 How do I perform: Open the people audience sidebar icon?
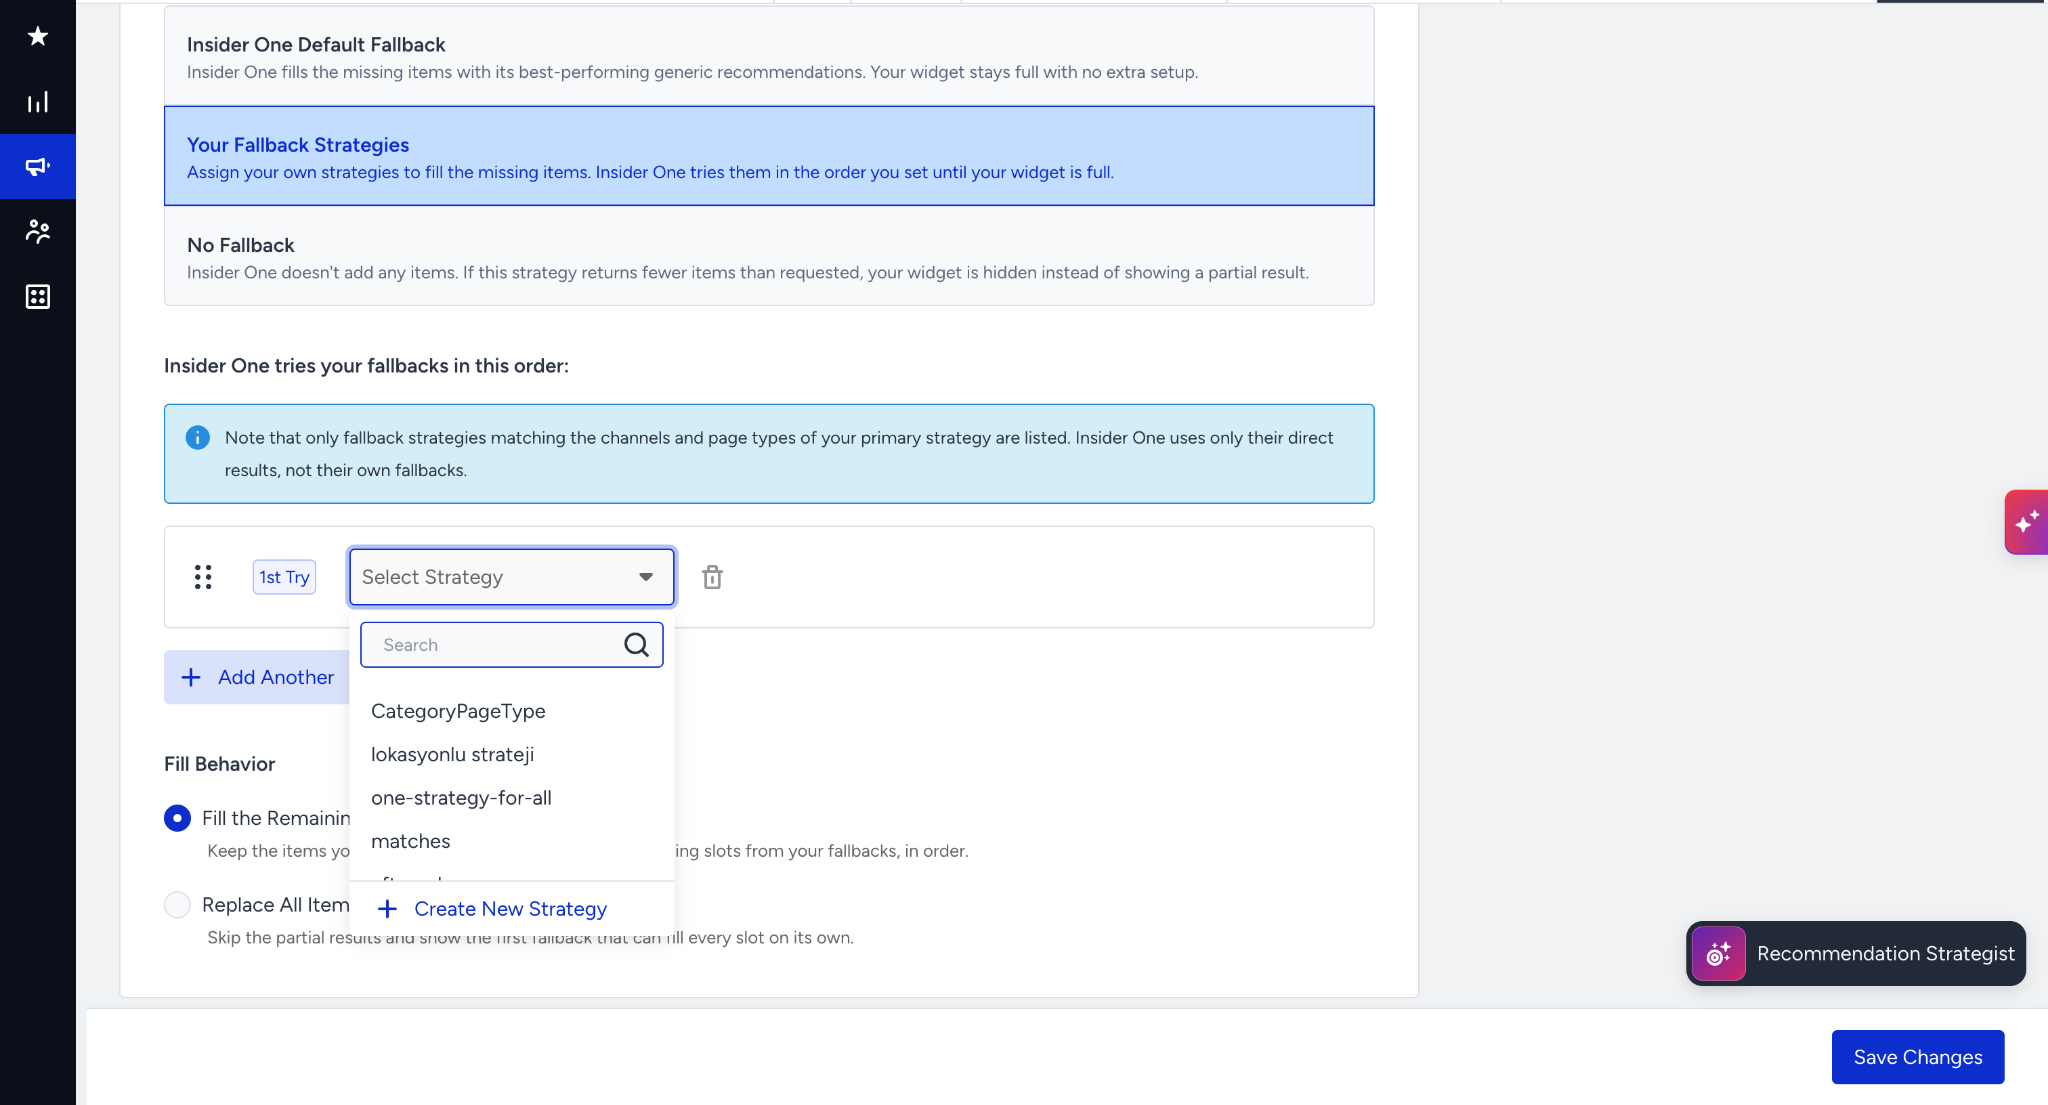(x=37, y=232)
